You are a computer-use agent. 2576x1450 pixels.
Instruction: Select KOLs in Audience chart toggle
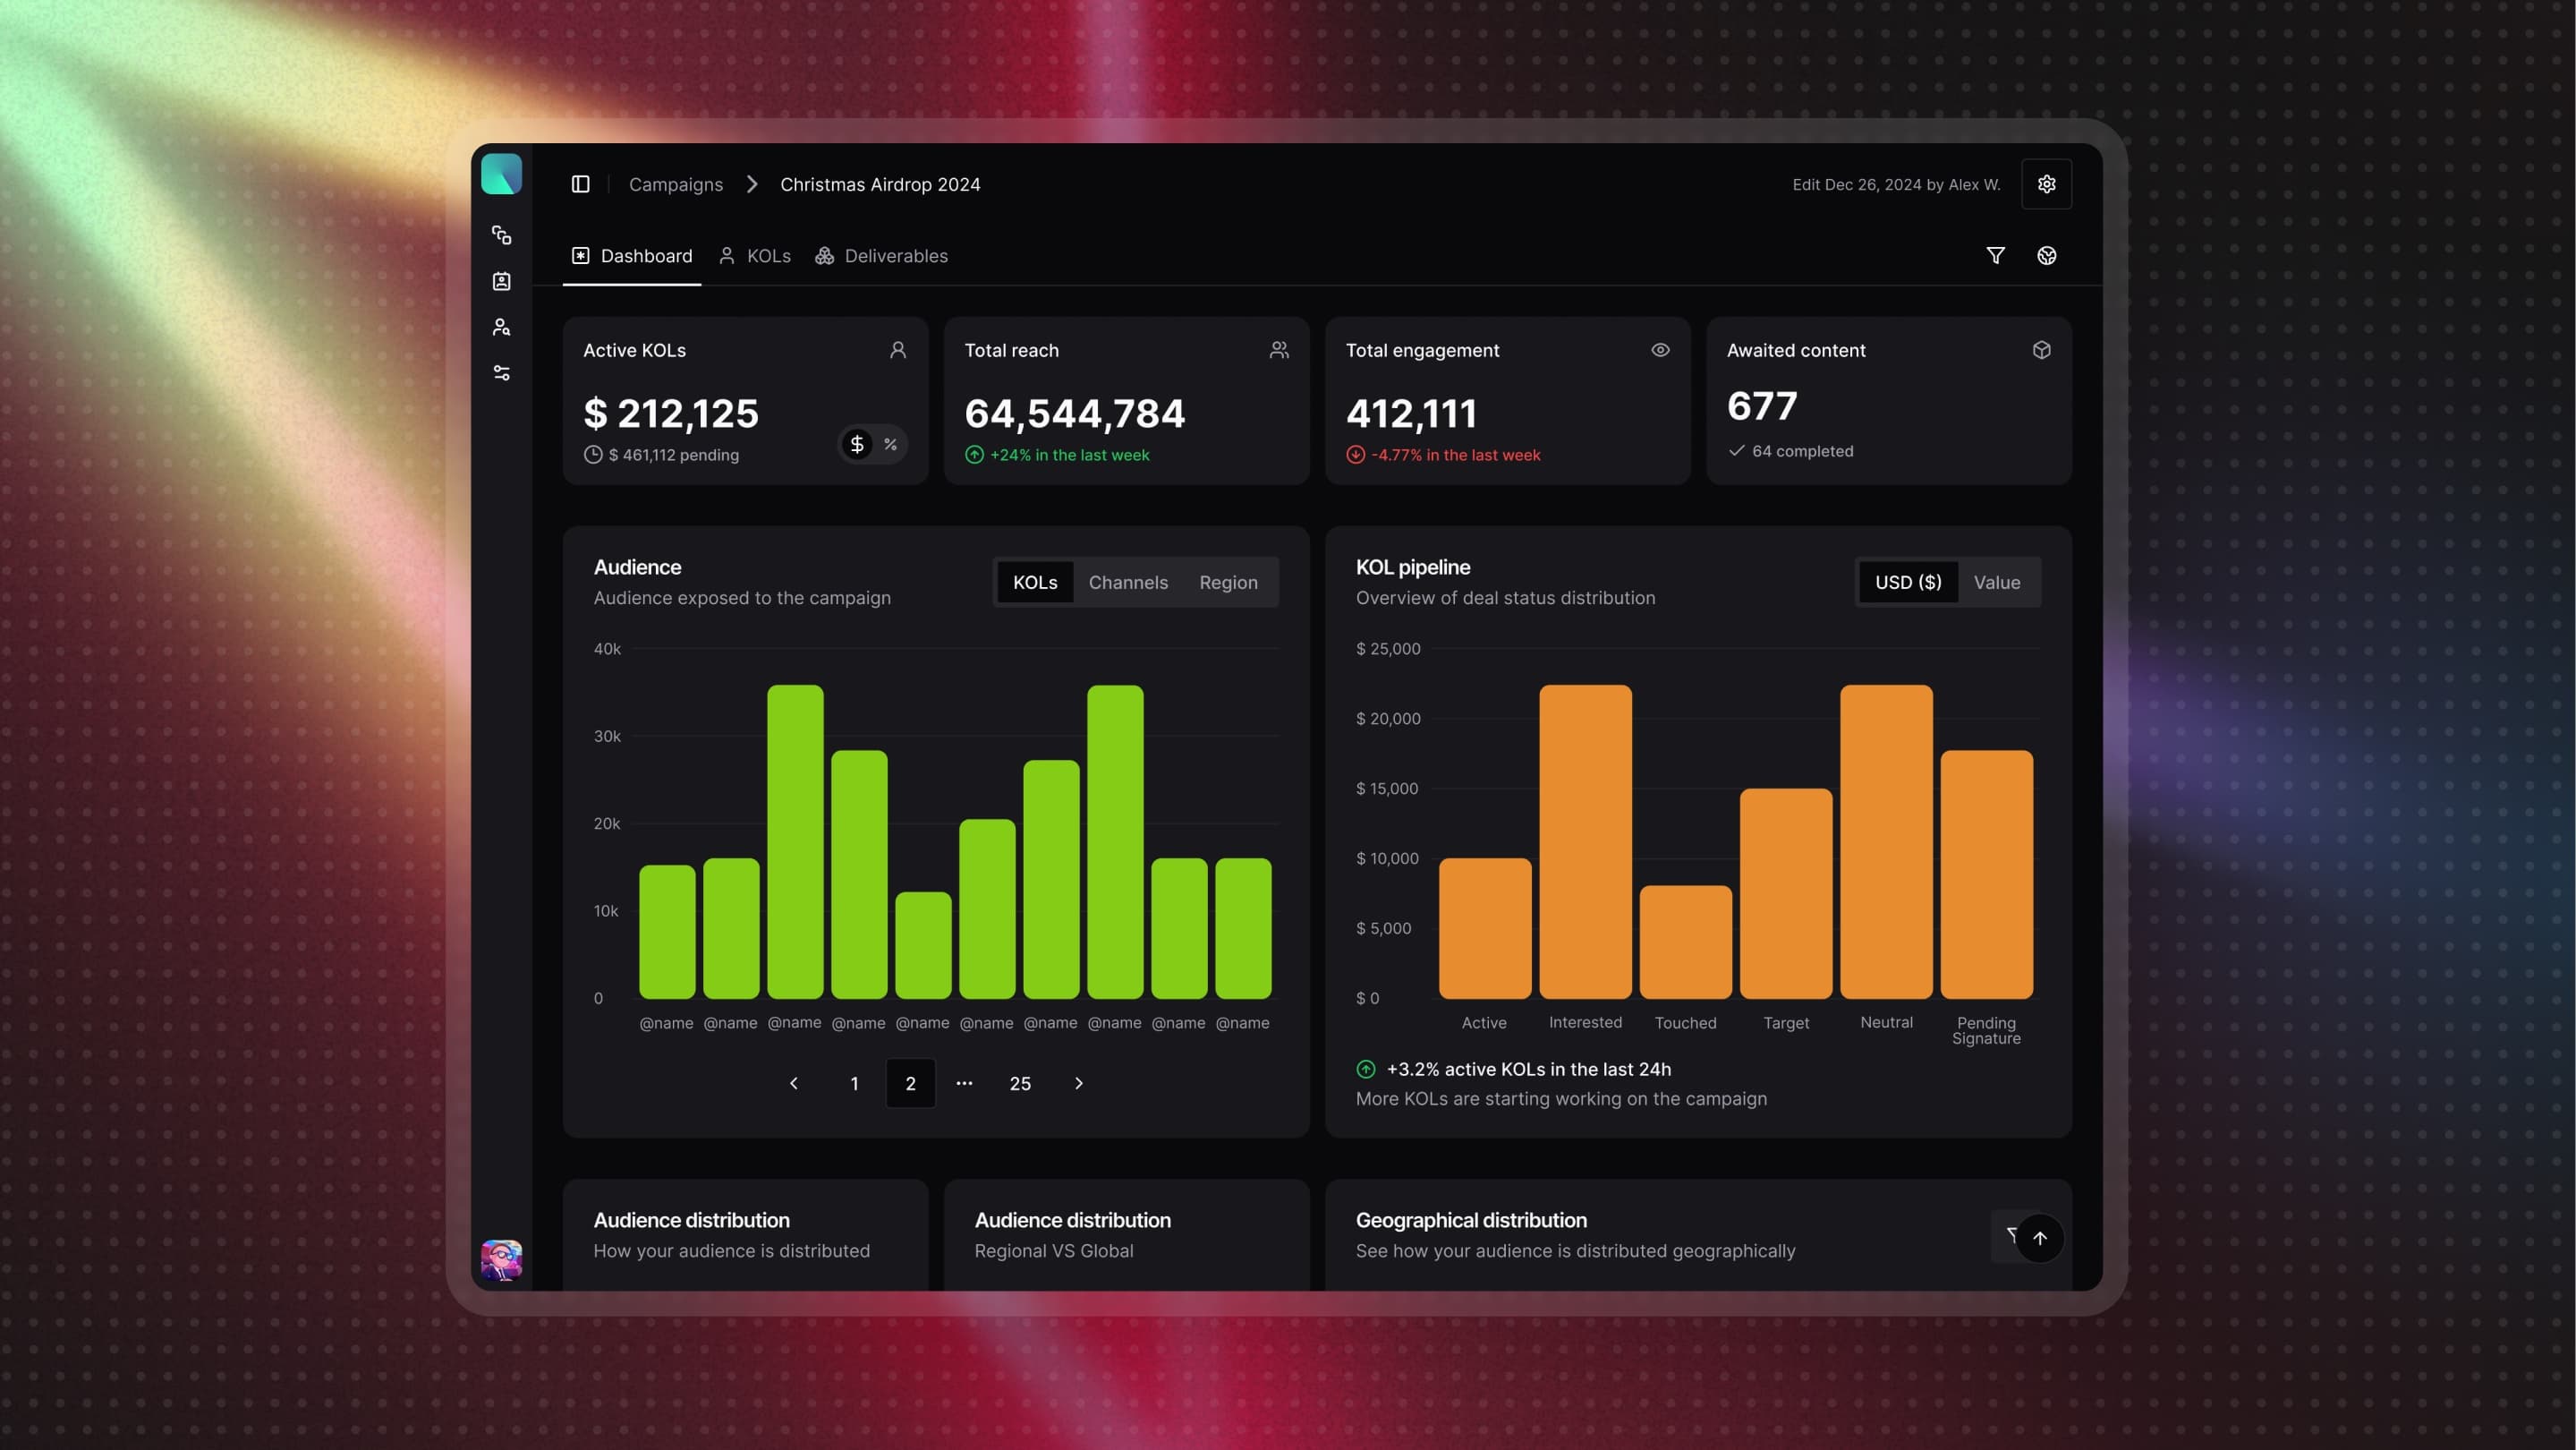pyautogui.click(x=1035, y=582)
